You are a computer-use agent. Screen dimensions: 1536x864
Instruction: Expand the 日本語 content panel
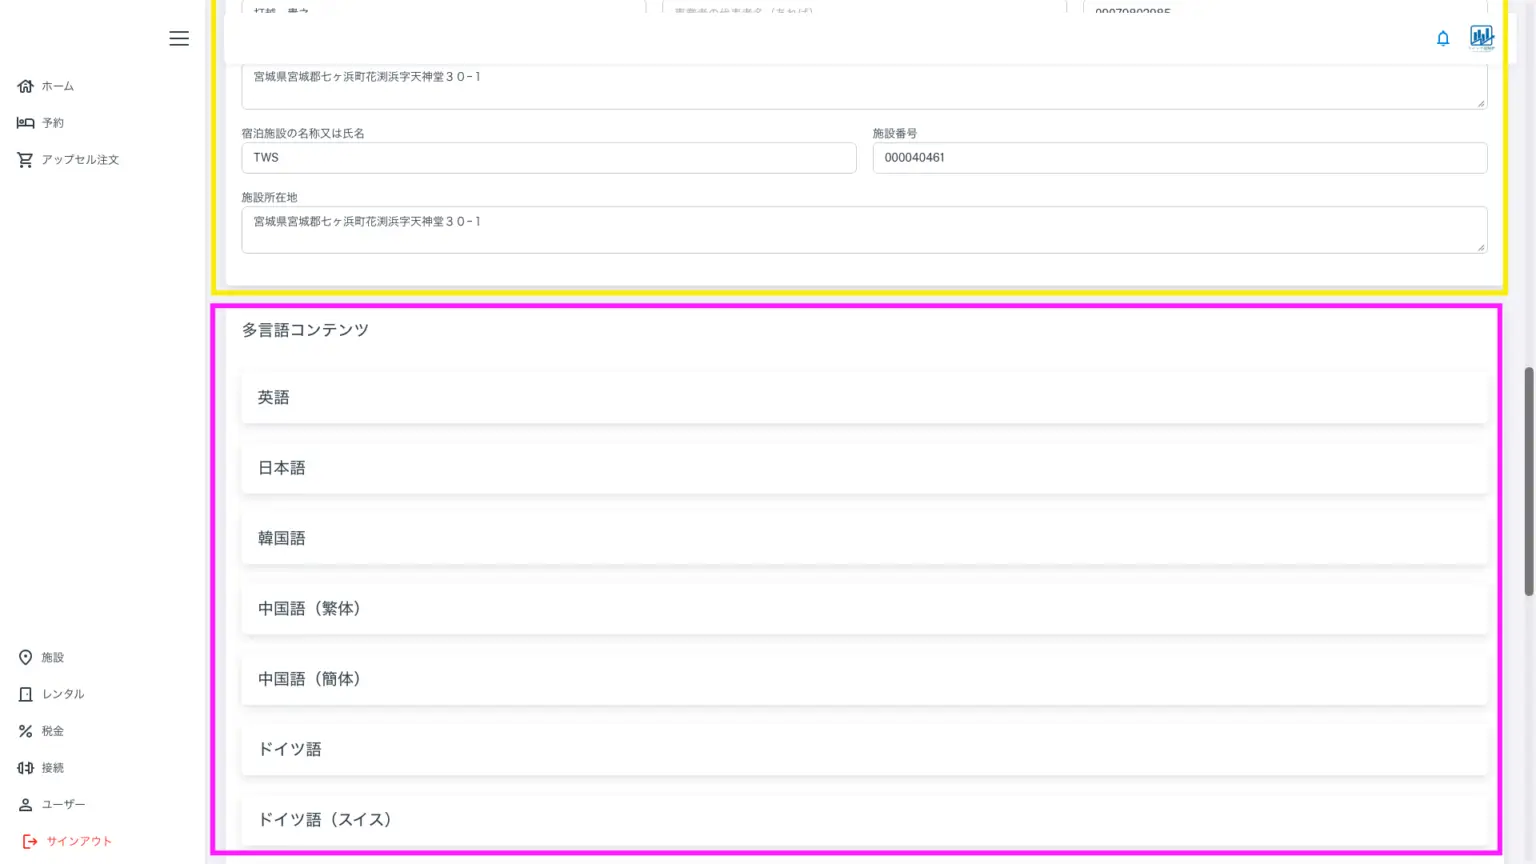[864, 468]
